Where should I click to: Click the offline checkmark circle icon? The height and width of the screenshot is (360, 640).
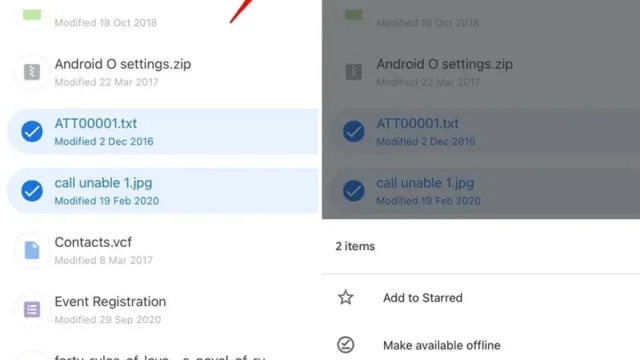(x=346, y=345)
